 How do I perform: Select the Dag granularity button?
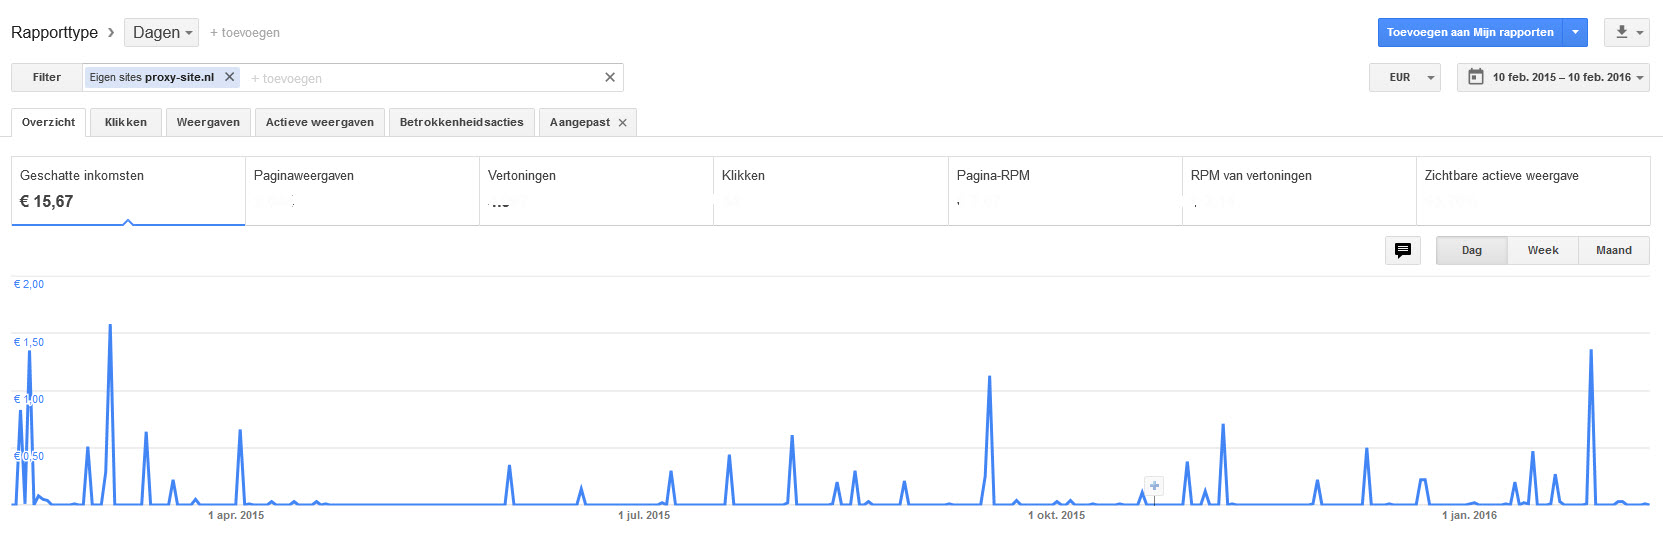coord(1472,250)
